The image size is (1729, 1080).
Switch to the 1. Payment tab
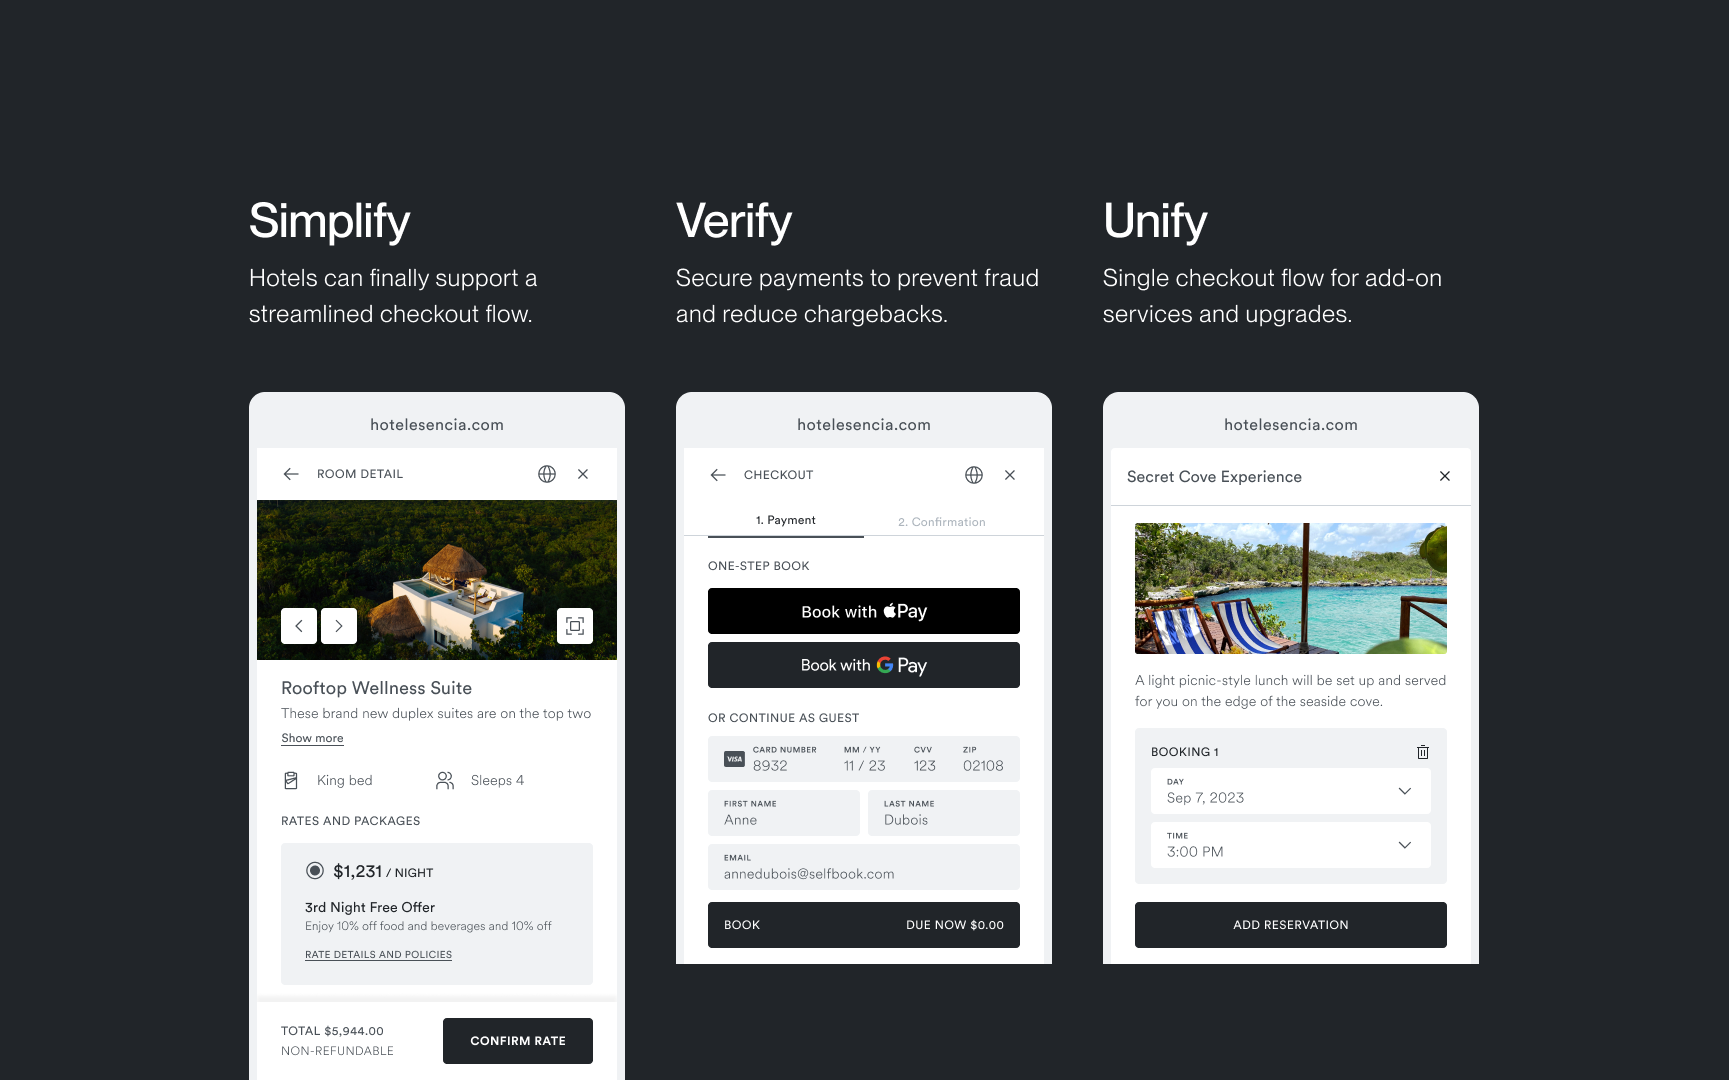(785, 520)
